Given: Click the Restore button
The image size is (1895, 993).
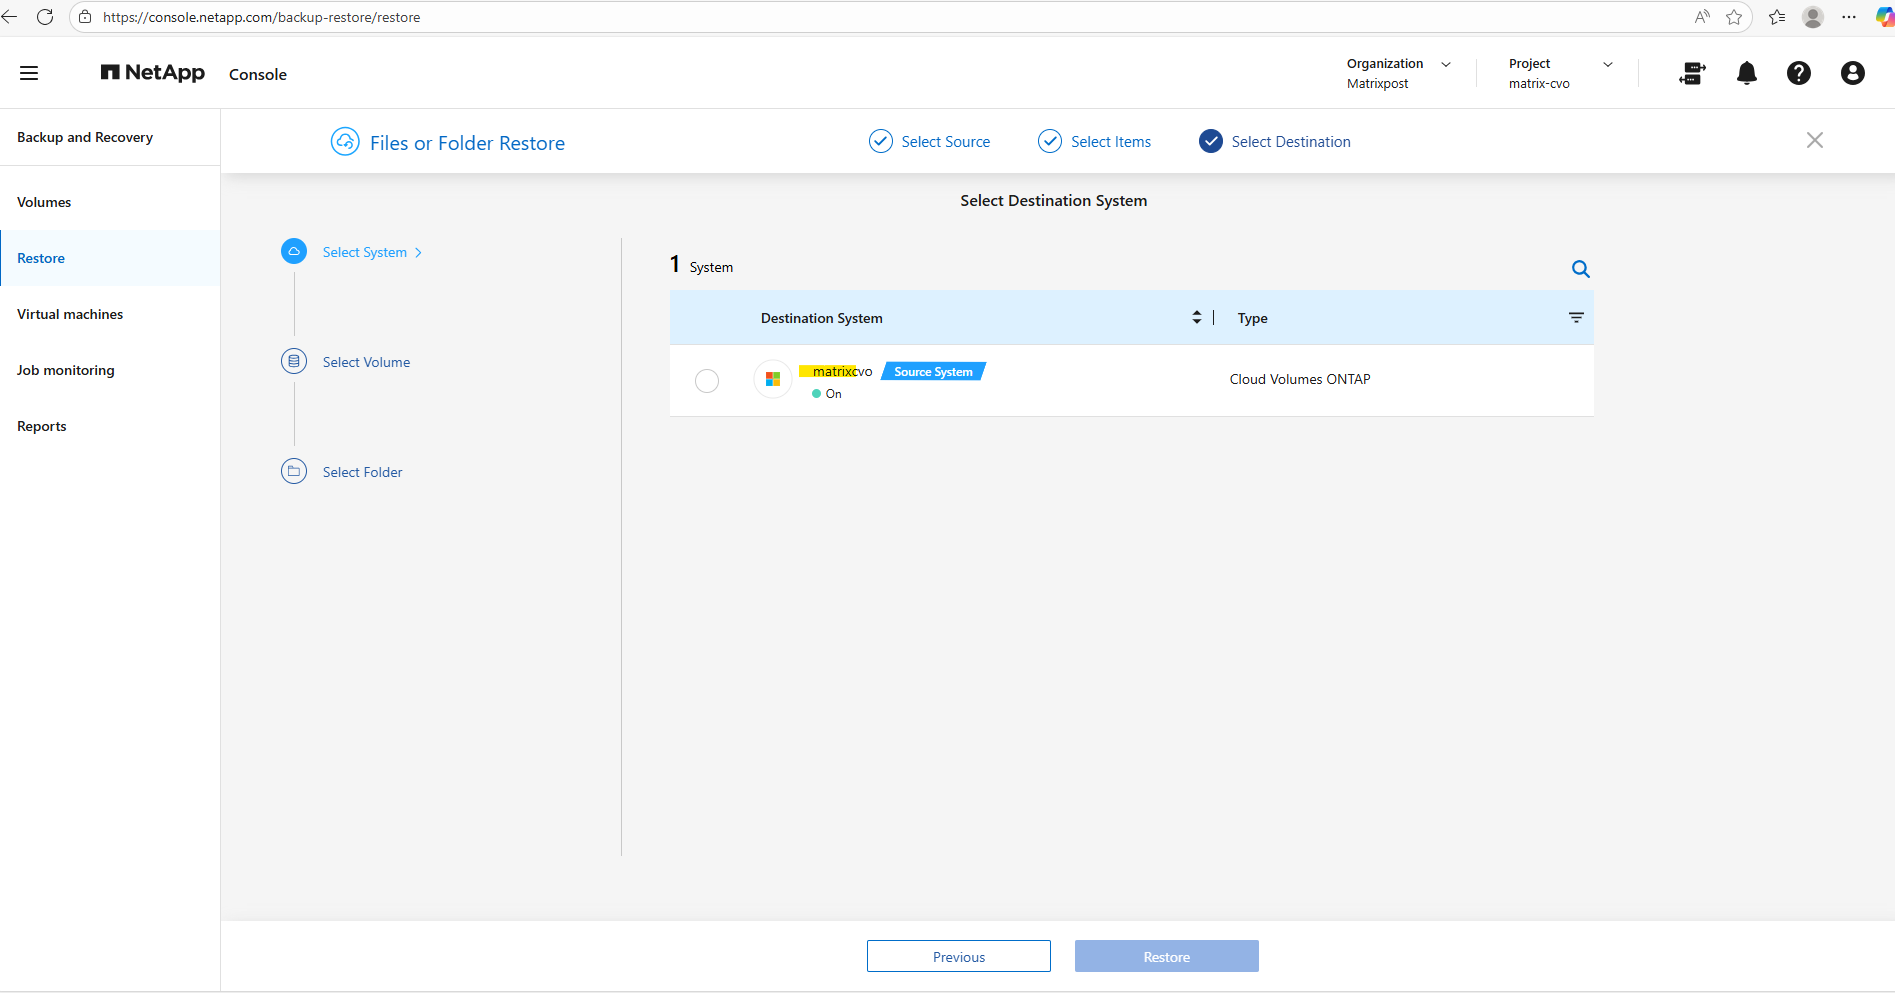Looking at the screenshot, I should point(1167,956).
